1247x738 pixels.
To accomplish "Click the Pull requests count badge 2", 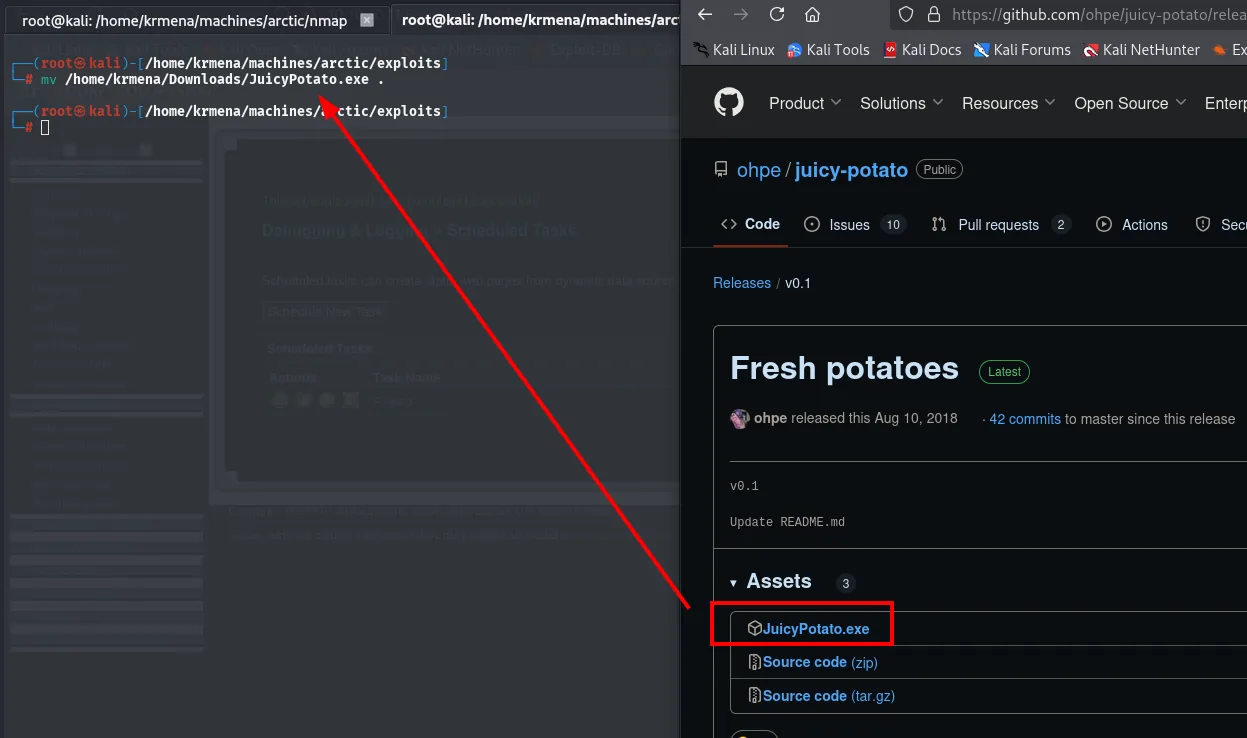I will pos(1061,225).
